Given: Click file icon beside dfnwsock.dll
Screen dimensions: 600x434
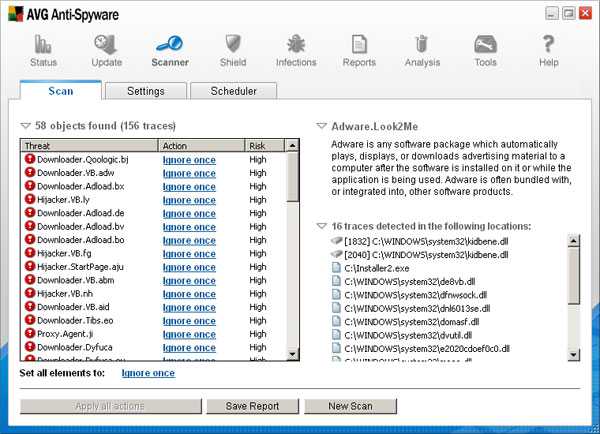Looking at the screenshot, I should tap(336, 294).
